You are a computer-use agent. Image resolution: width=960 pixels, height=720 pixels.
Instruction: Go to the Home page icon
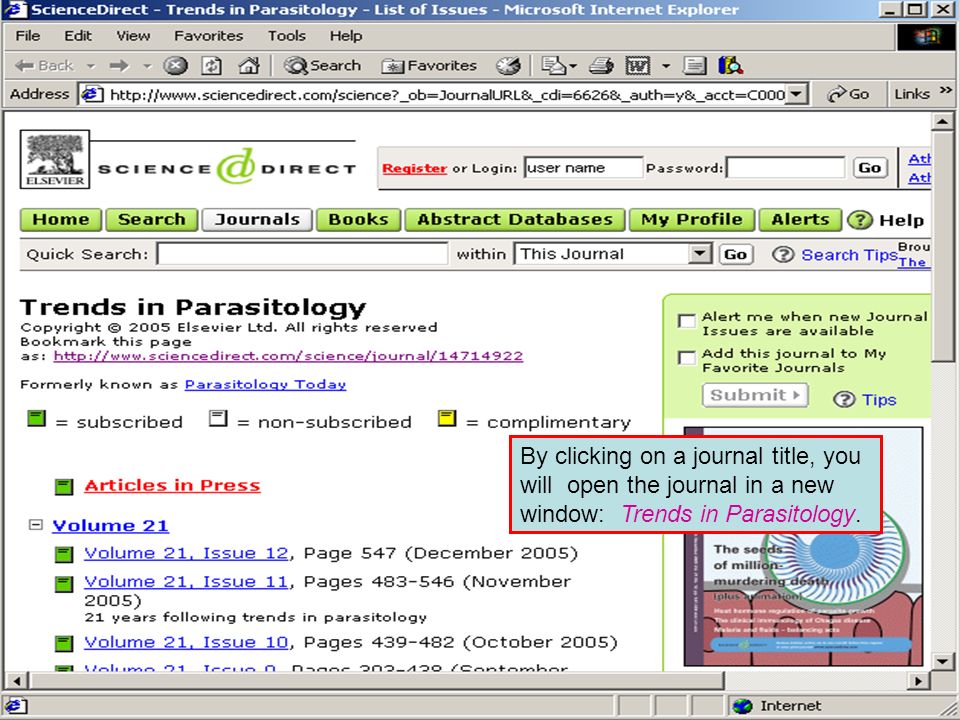pos(249,66)
